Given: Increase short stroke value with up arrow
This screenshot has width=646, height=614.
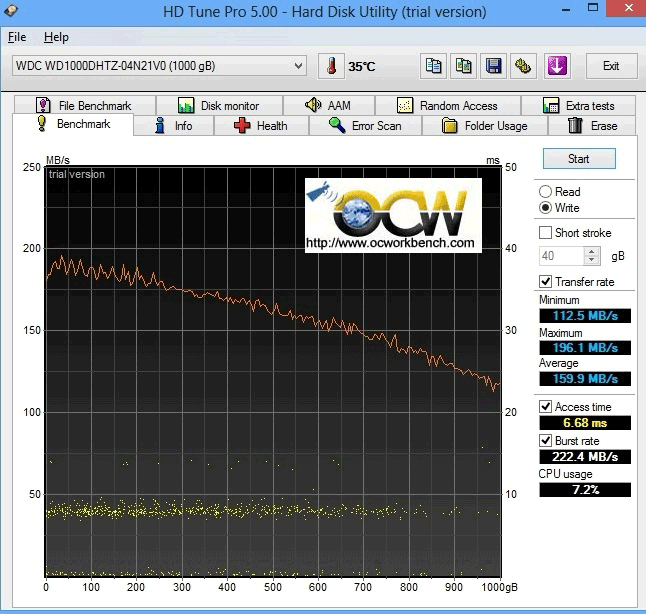Looking at the screenshot, I should [592, 252].
